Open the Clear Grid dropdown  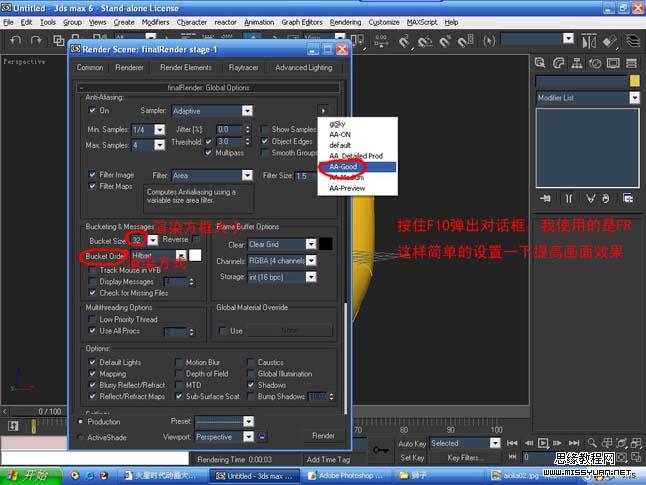click(282, 244)
